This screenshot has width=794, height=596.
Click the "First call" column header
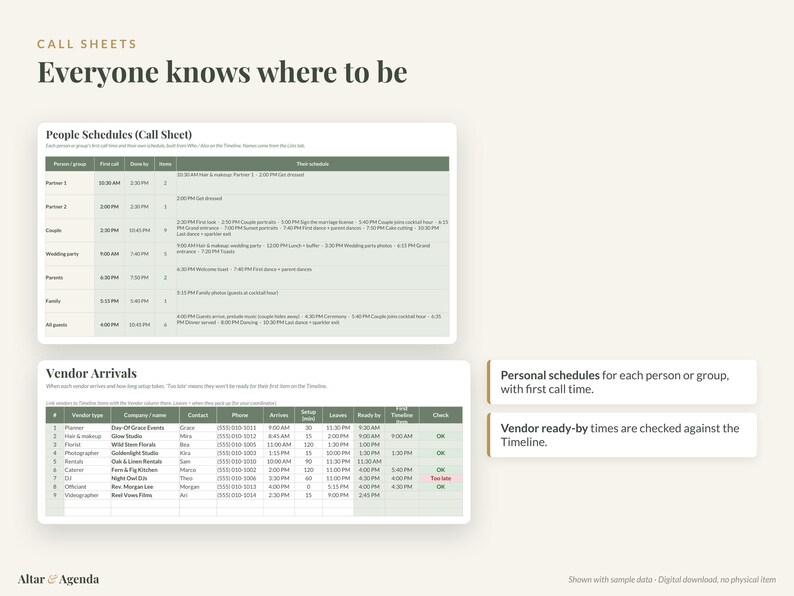(109, 164)
